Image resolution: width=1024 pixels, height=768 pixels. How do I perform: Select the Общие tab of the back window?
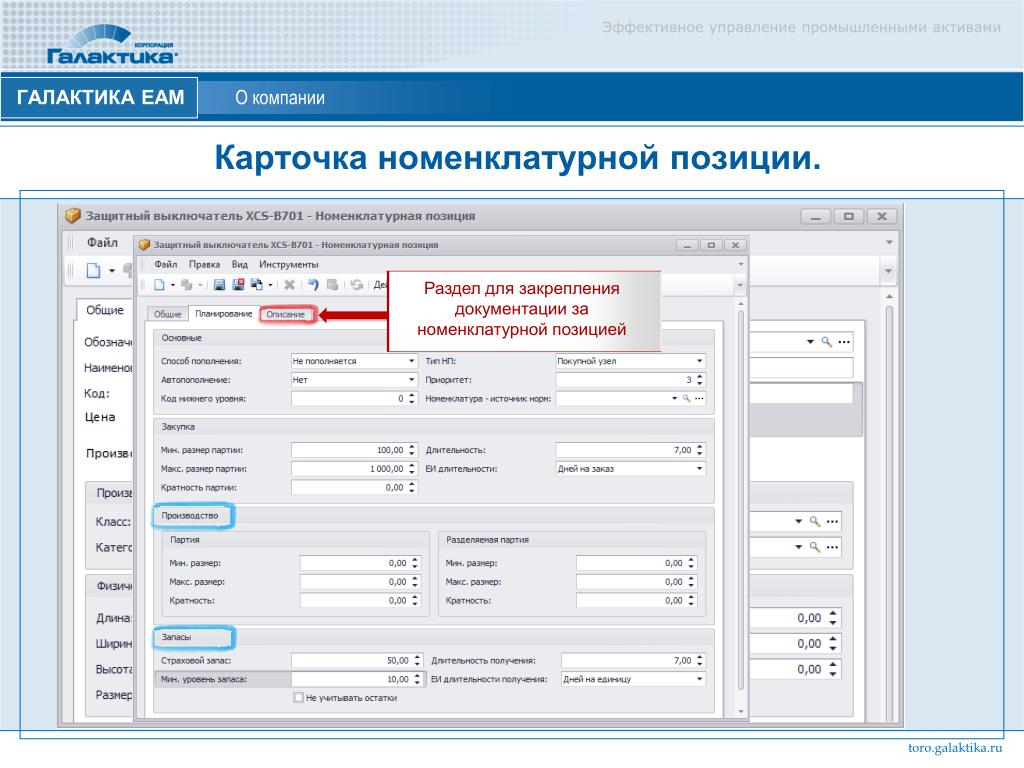click(x=105, y=310)
